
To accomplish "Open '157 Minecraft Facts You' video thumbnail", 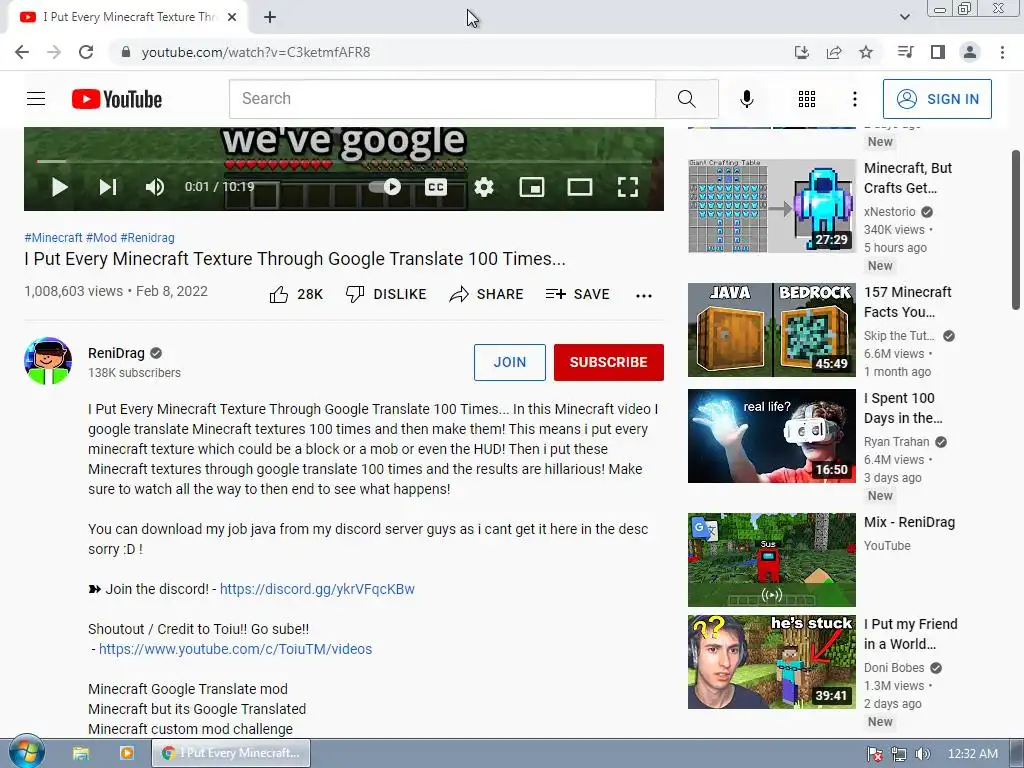I will [x=771, y=330].
